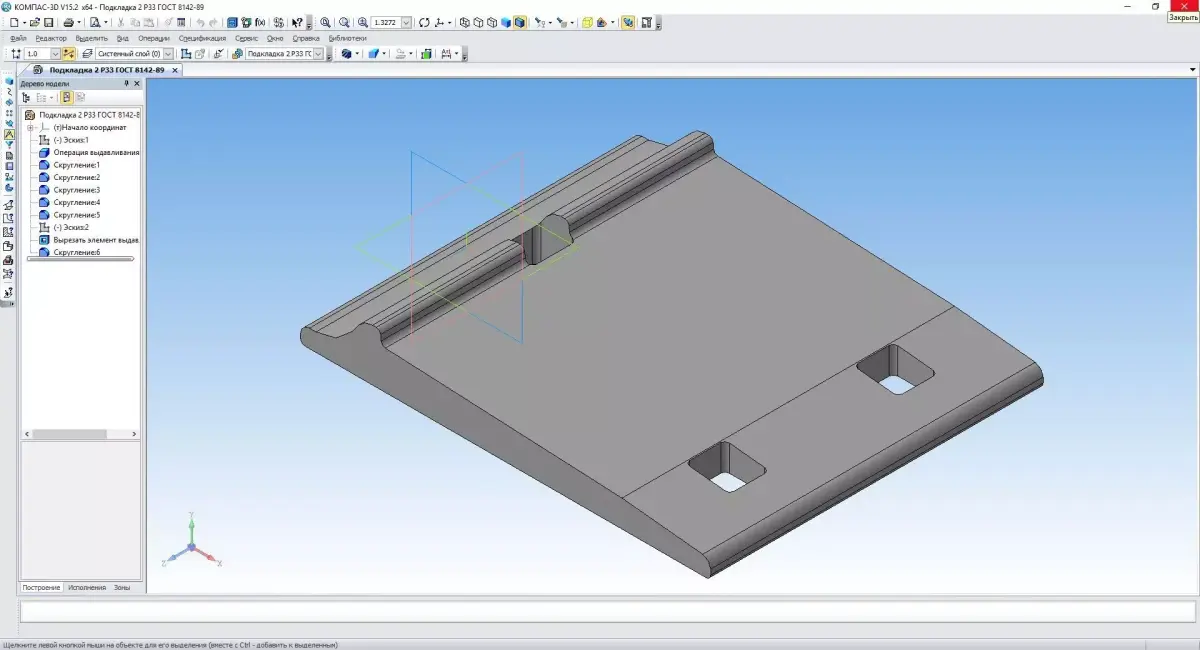Toggle shaded with edges display mode
Image resolution: width=1200 pixels, height=650 pixels.
519,22
